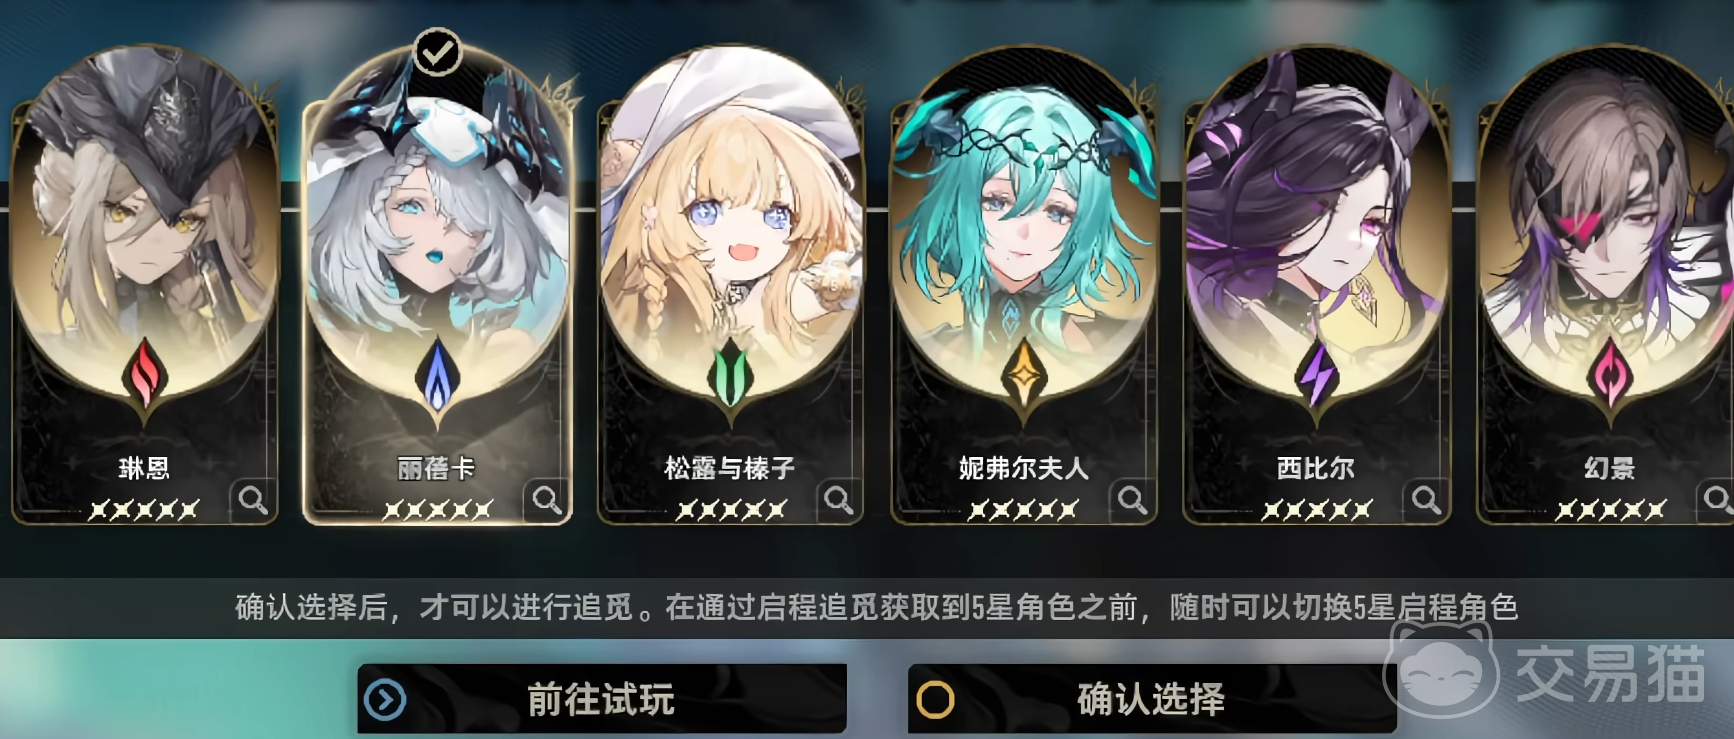
Task: Inspect 妮弗尔夫人 via magnifier icon
Action: [1132, 499]
